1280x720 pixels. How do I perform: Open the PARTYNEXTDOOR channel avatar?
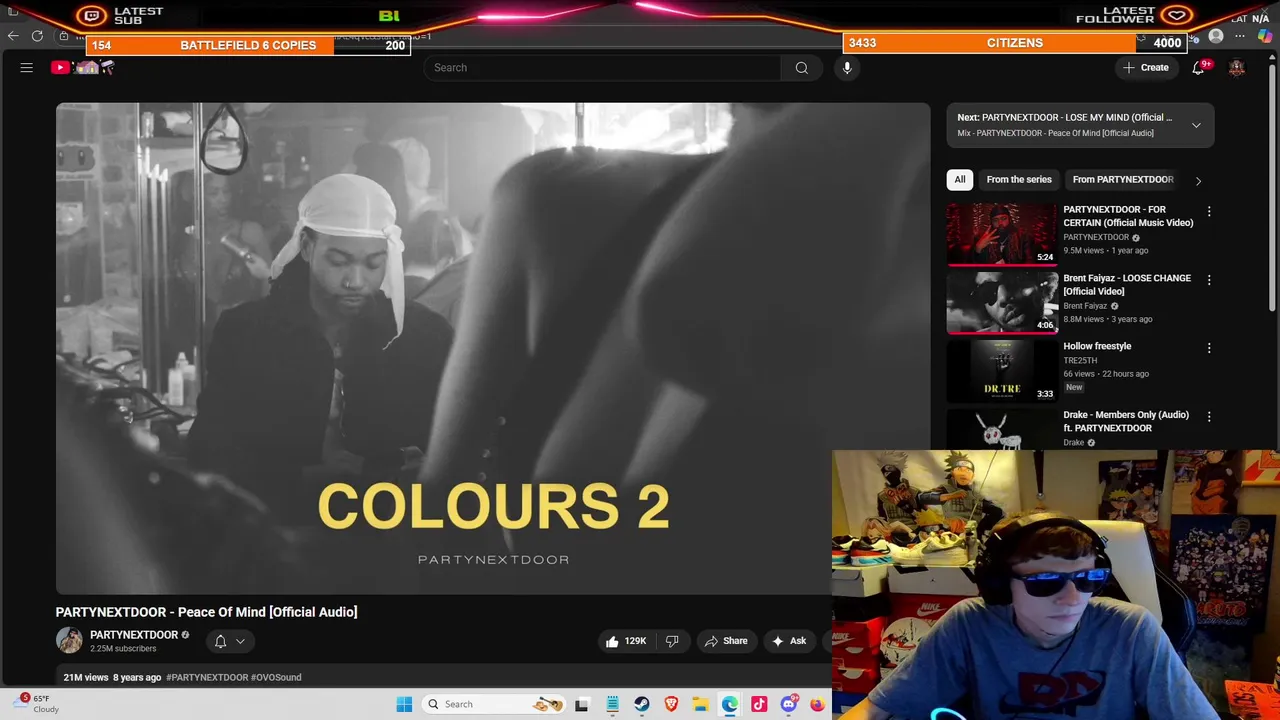69,641
